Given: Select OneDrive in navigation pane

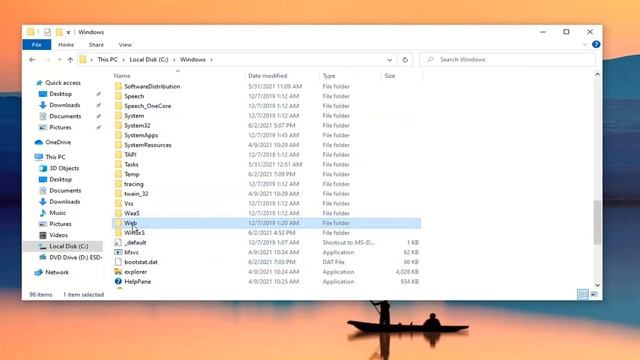Looking at the screenshot, I should (x=58, y=142).
